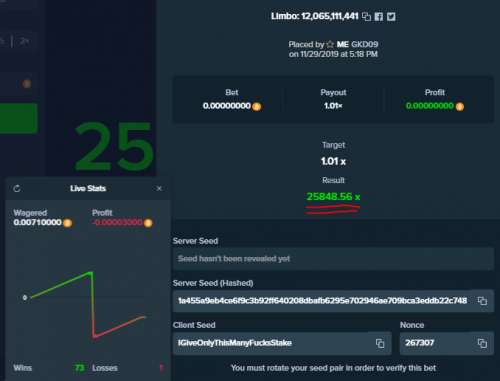Click the Wagered 0.00710000 amount
The image size is (500, 381).
point(37,222)
